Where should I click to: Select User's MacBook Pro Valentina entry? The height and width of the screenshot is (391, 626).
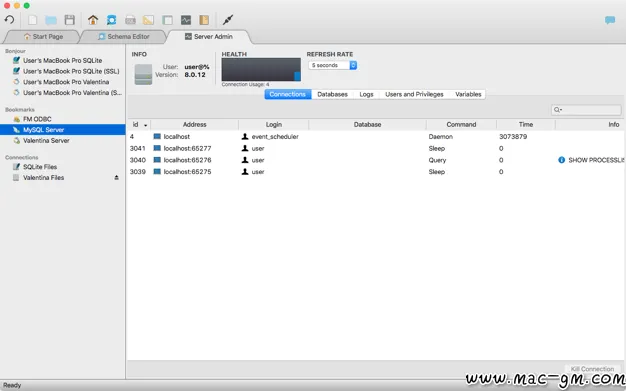[66, 82]
